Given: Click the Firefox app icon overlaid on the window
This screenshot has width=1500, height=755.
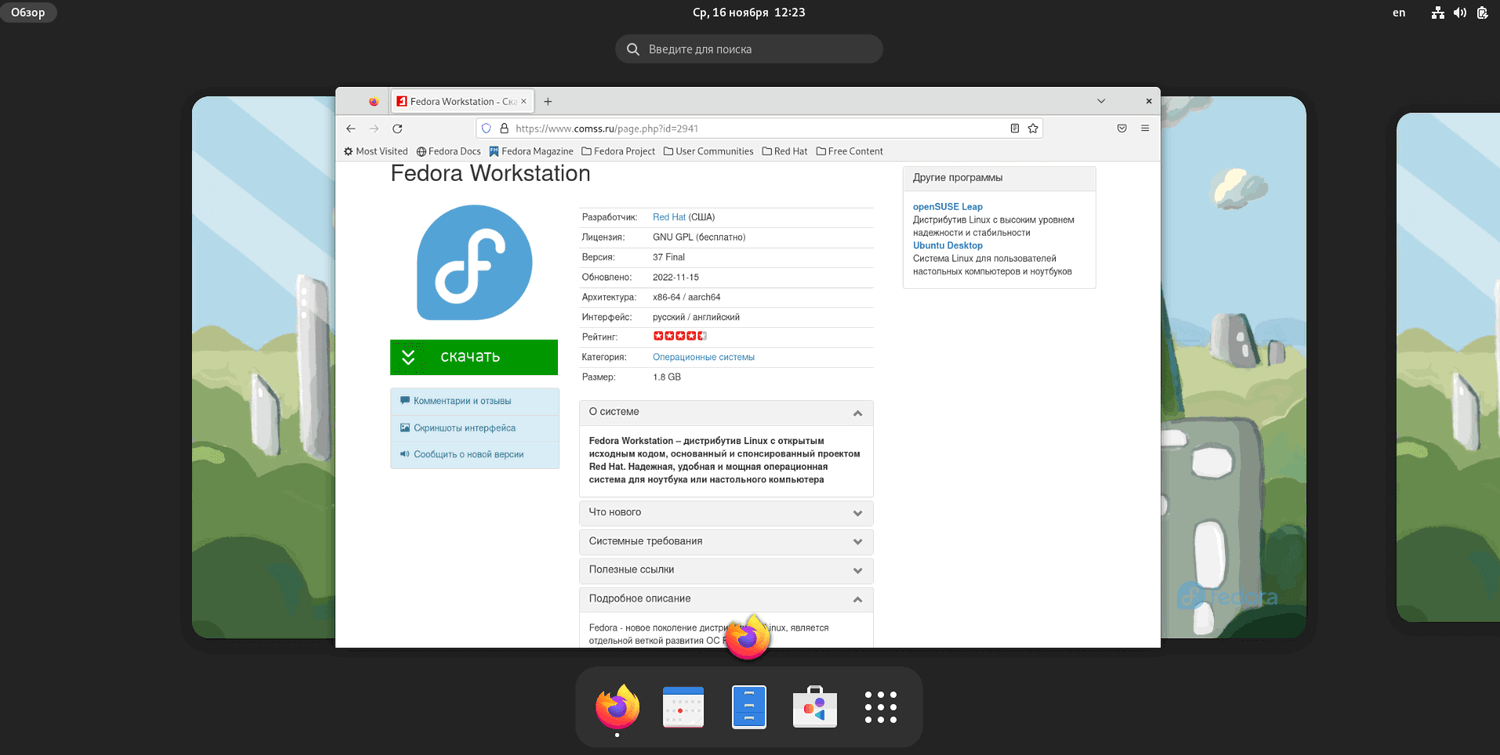Looking at the screenshot, I should 748,637.
